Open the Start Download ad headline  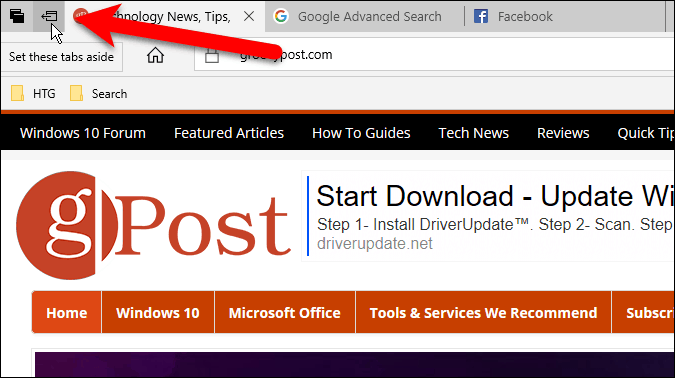point(495,196)
